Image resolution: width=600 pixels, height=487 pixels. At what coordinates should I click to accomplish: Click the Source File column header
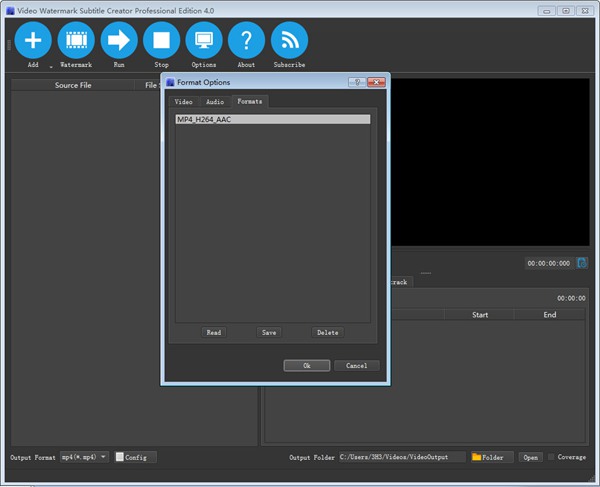pos(73,85)
